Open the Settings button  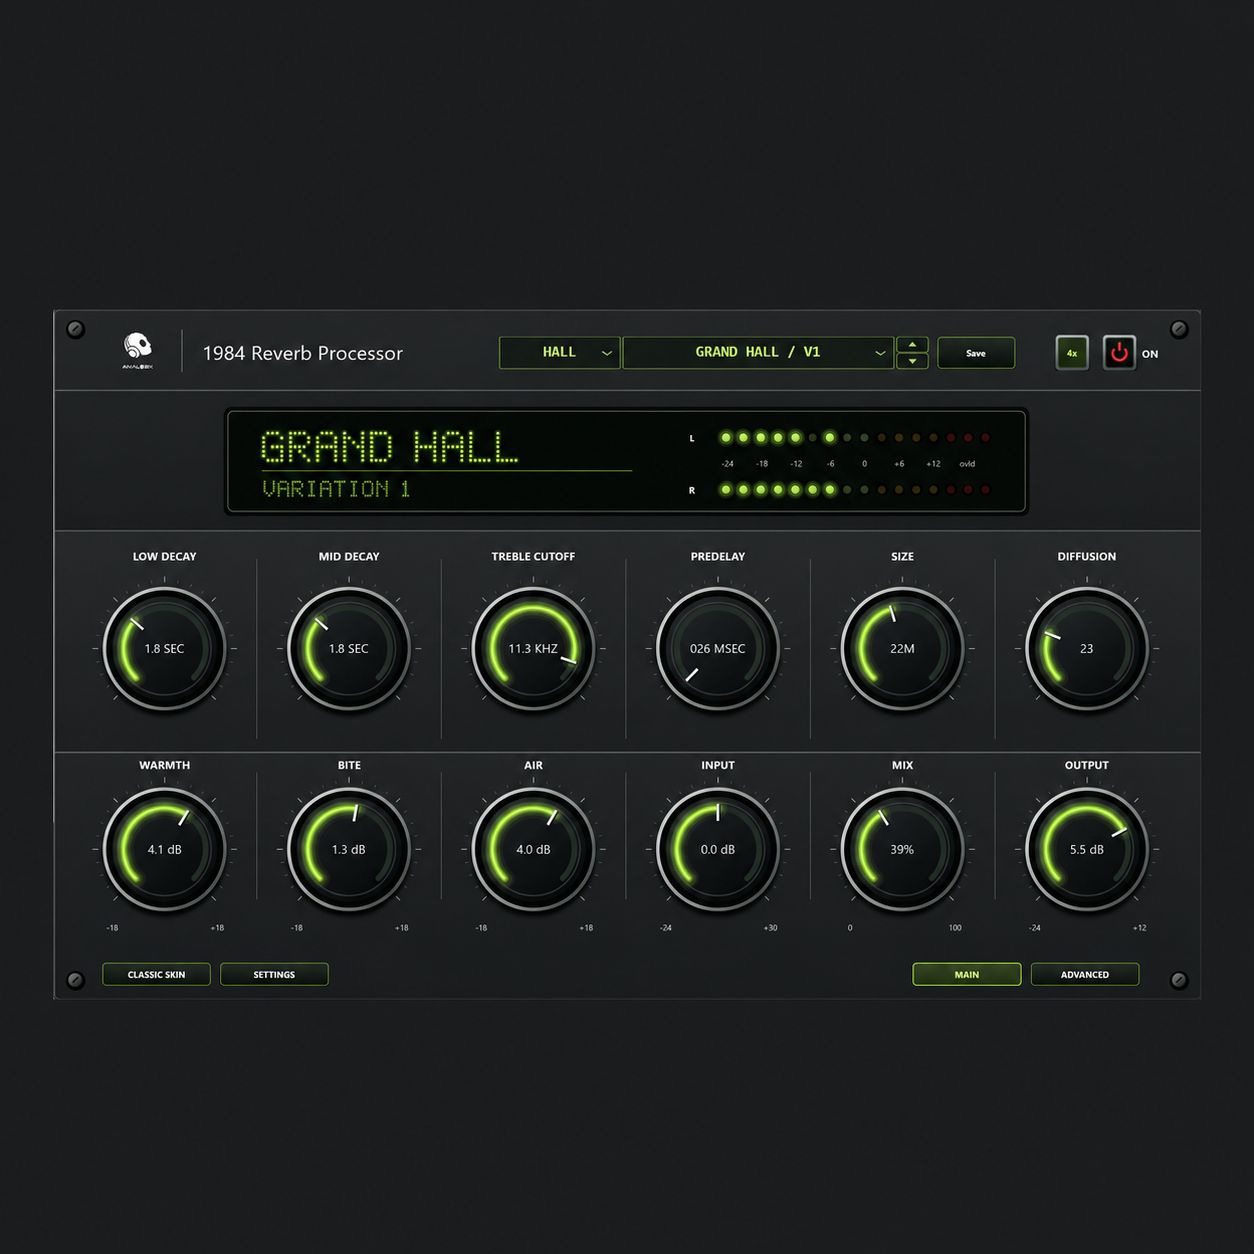[x=274, y=974]
